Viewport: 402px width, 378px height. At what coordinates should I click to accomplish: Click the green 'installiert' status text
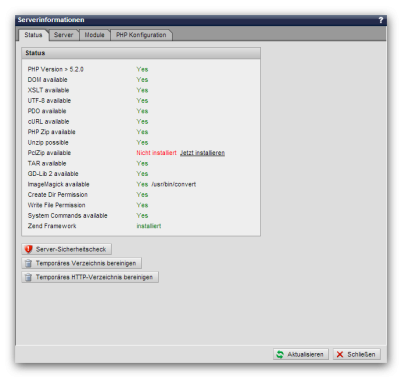coord(149,226)
